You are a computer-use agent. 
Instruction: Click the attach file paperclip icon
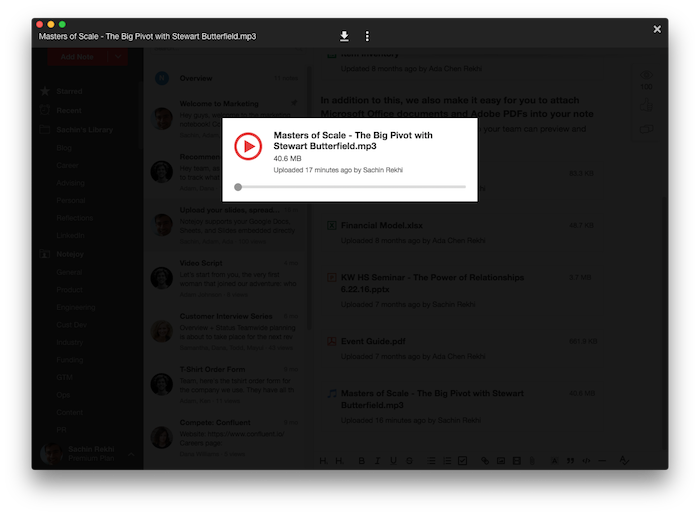click(x=532, y=461)
